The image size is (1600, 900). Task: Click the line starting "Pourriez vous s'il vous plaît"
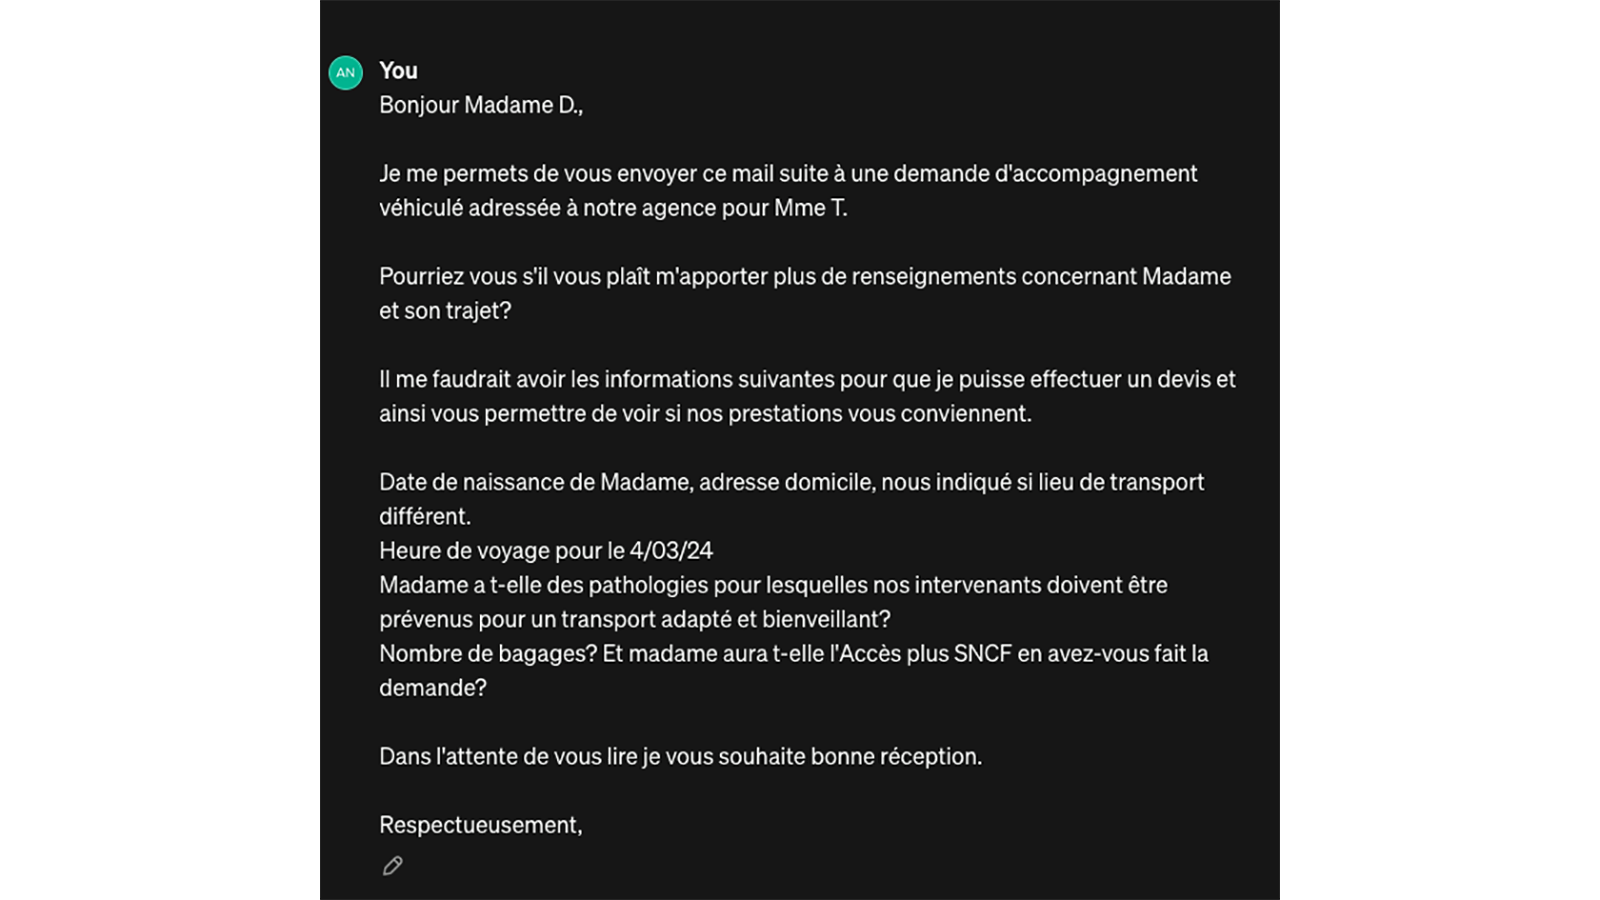coord(804,277)
